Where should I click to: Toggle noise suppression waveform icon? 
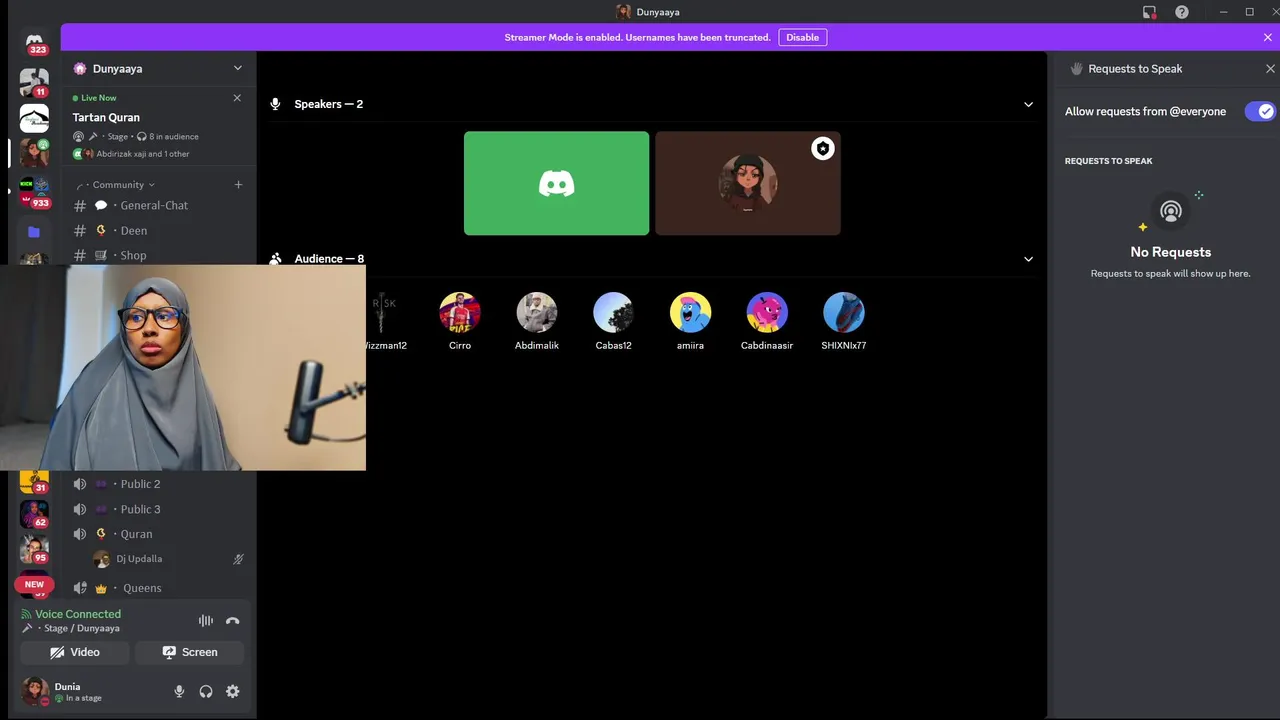pyautogui.click(x=206, y=621)
